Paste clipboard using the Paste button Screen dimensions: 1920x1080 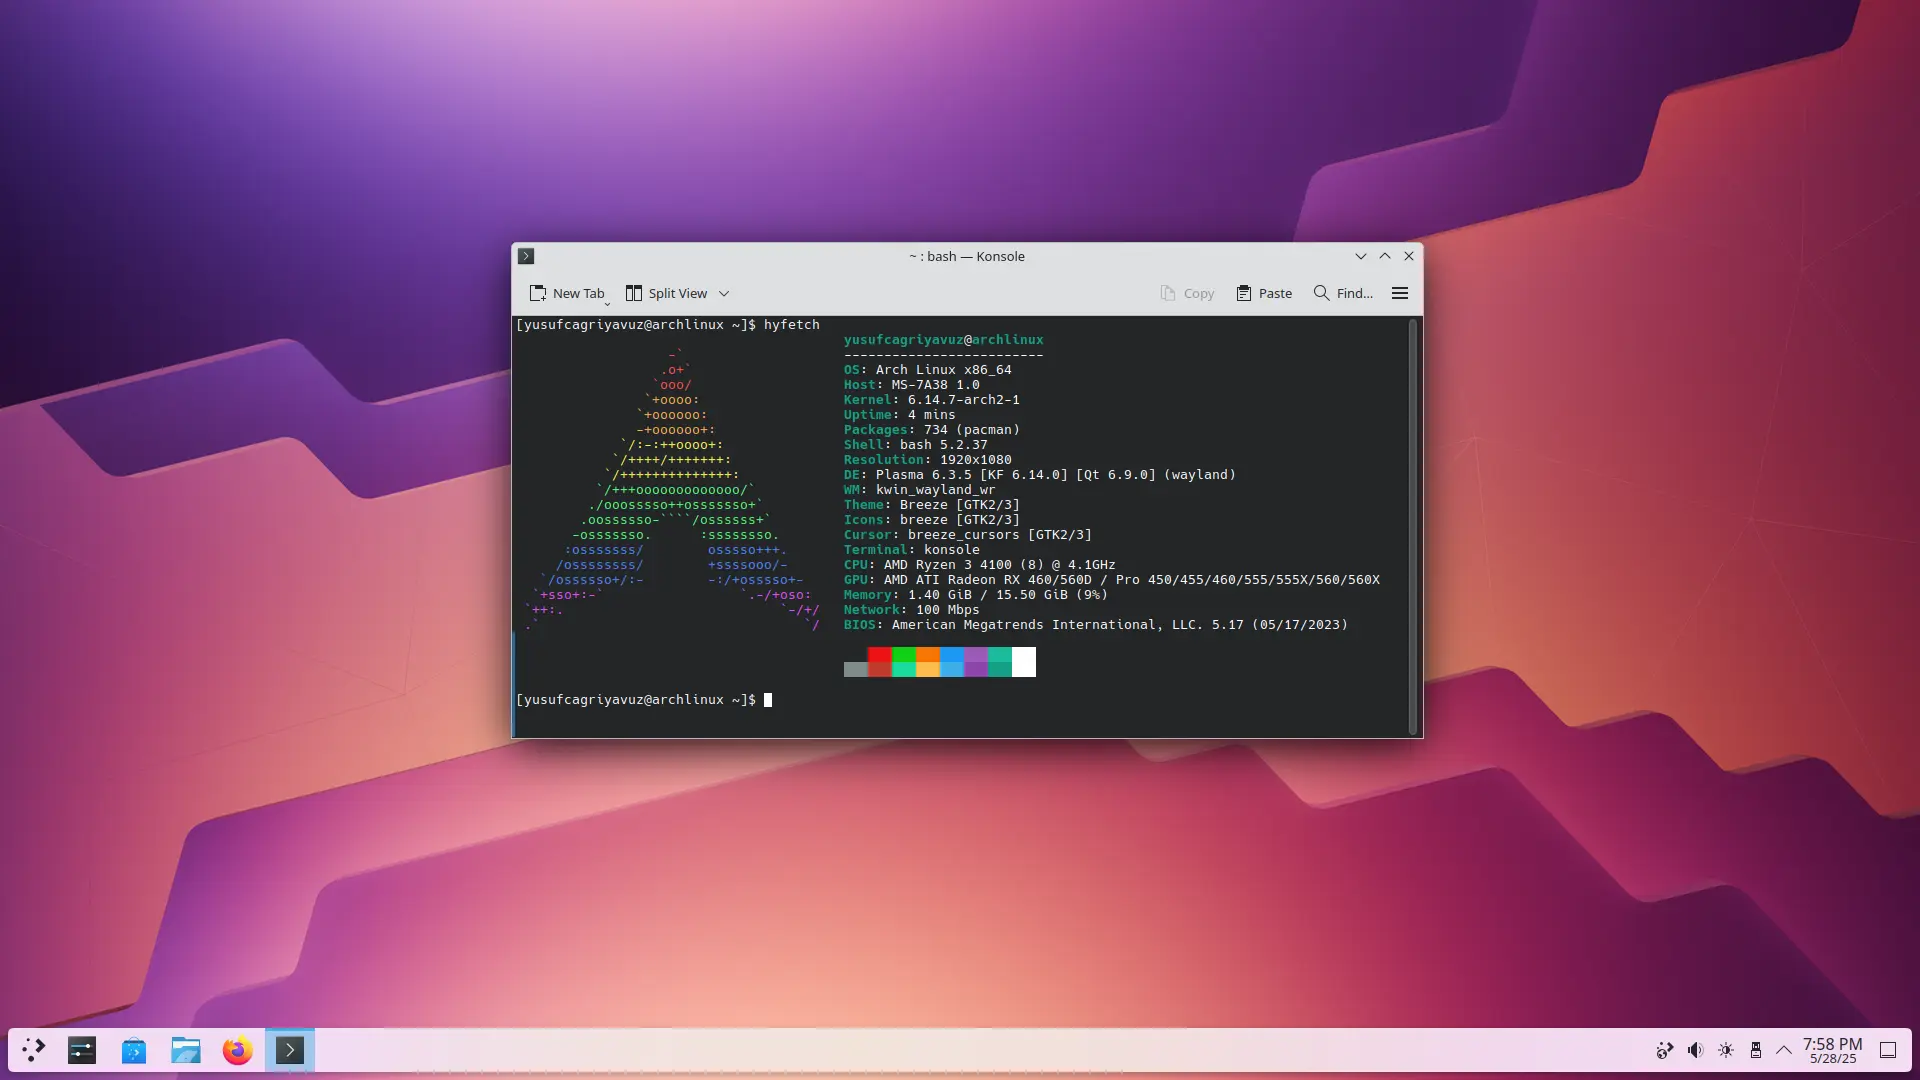coord(1264,293)
